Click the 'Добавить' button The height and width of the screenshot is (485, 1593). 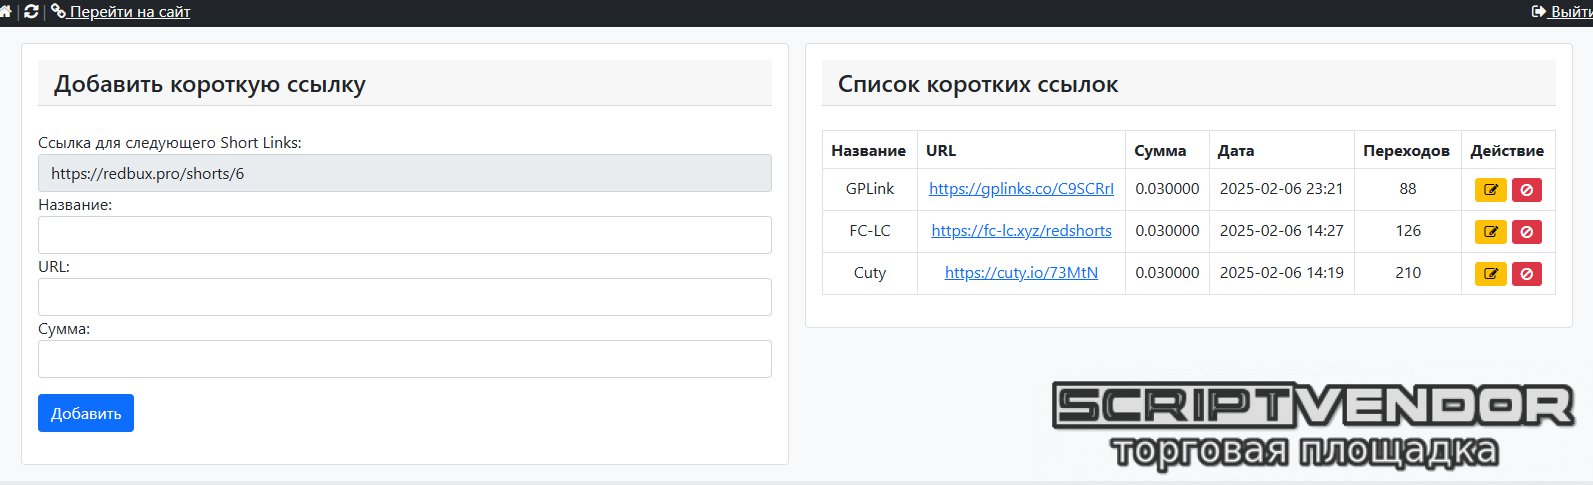pos(86,413)
